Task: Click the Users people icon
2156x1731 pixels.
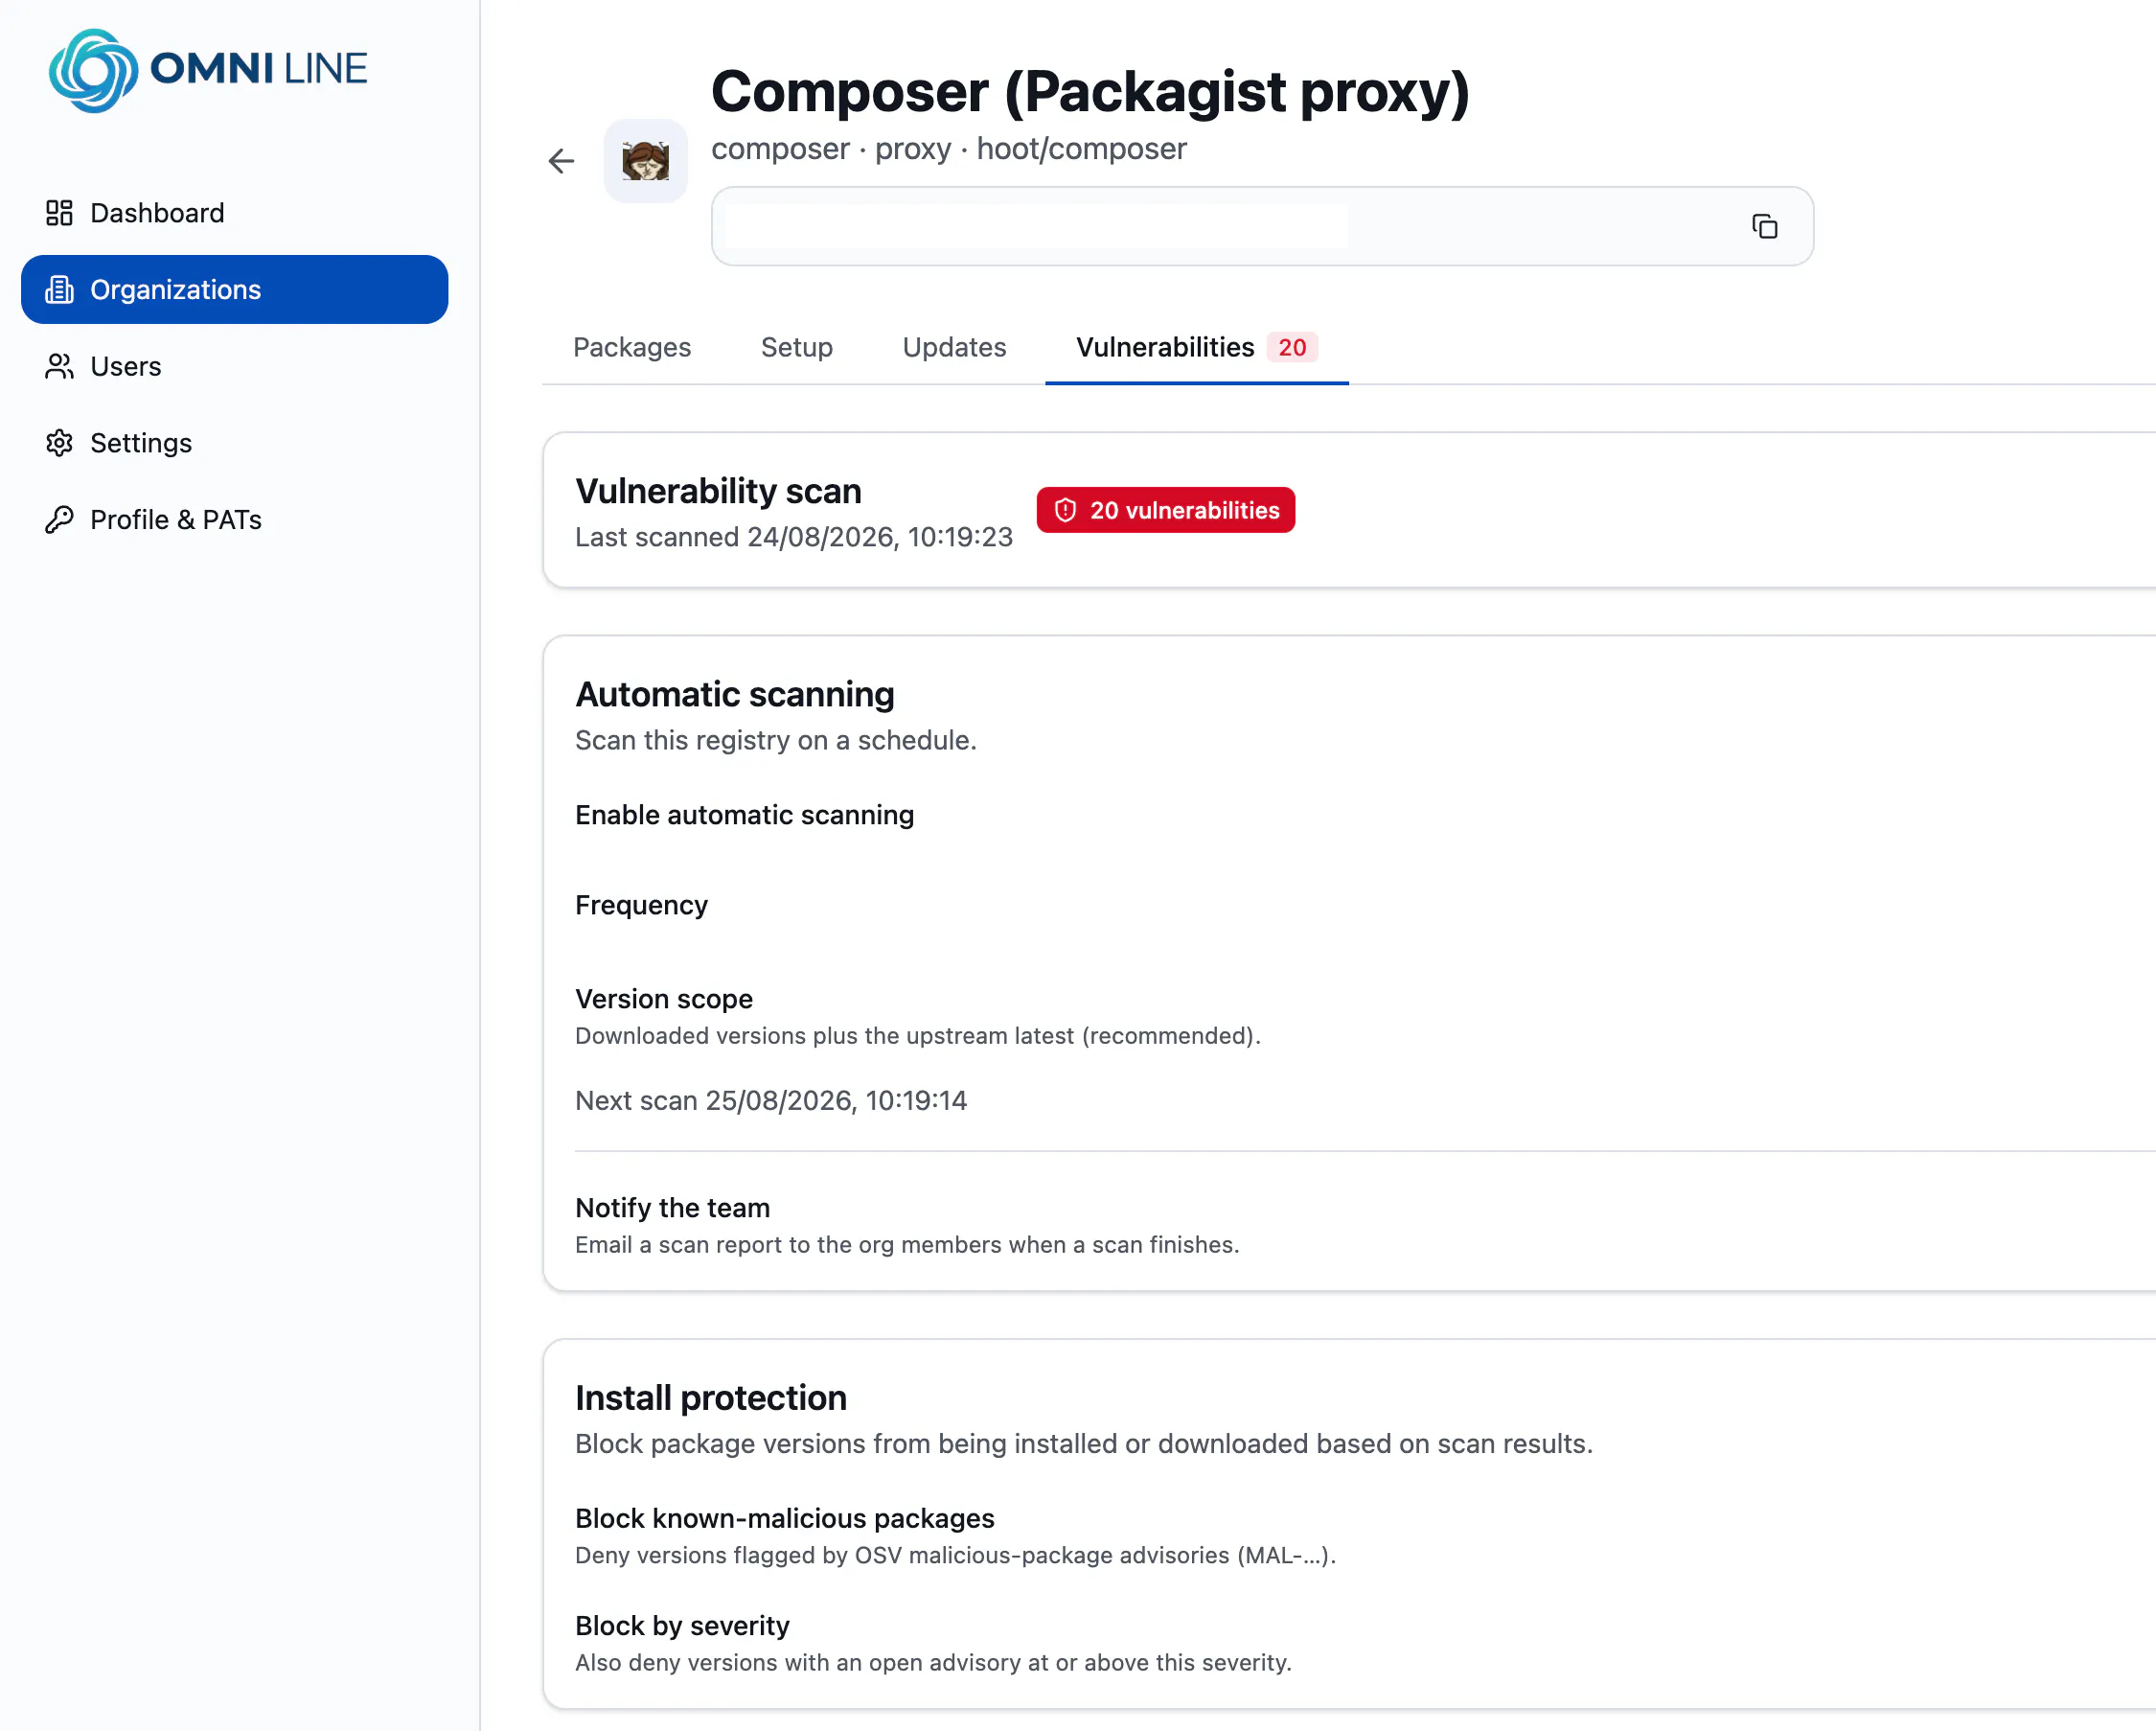Action: point(59,367)
